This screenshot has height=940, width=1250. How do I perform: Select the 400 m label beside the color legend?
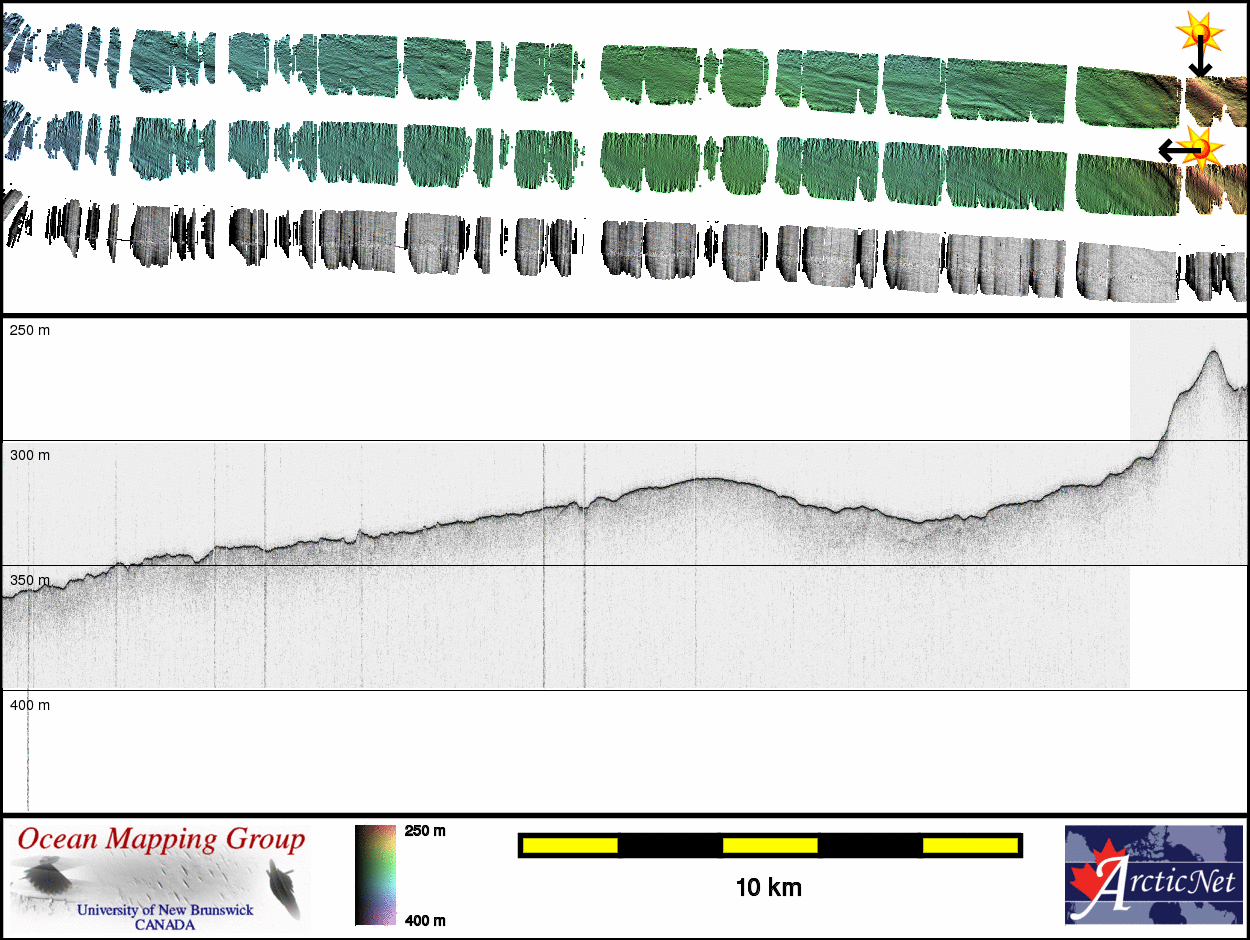click(425, 920)
